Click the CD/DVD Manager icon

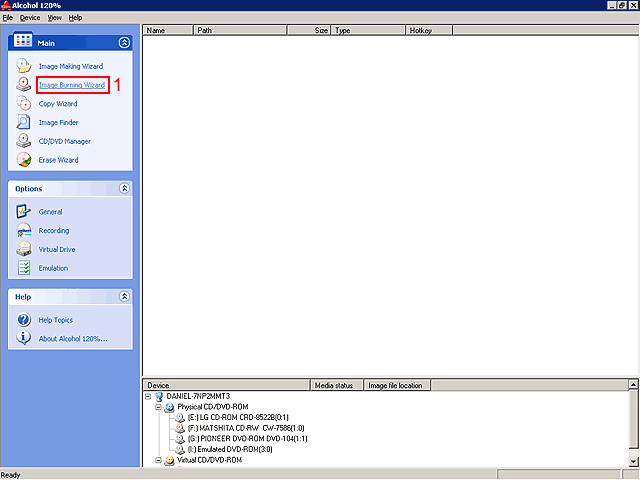(x=24, y=141)
